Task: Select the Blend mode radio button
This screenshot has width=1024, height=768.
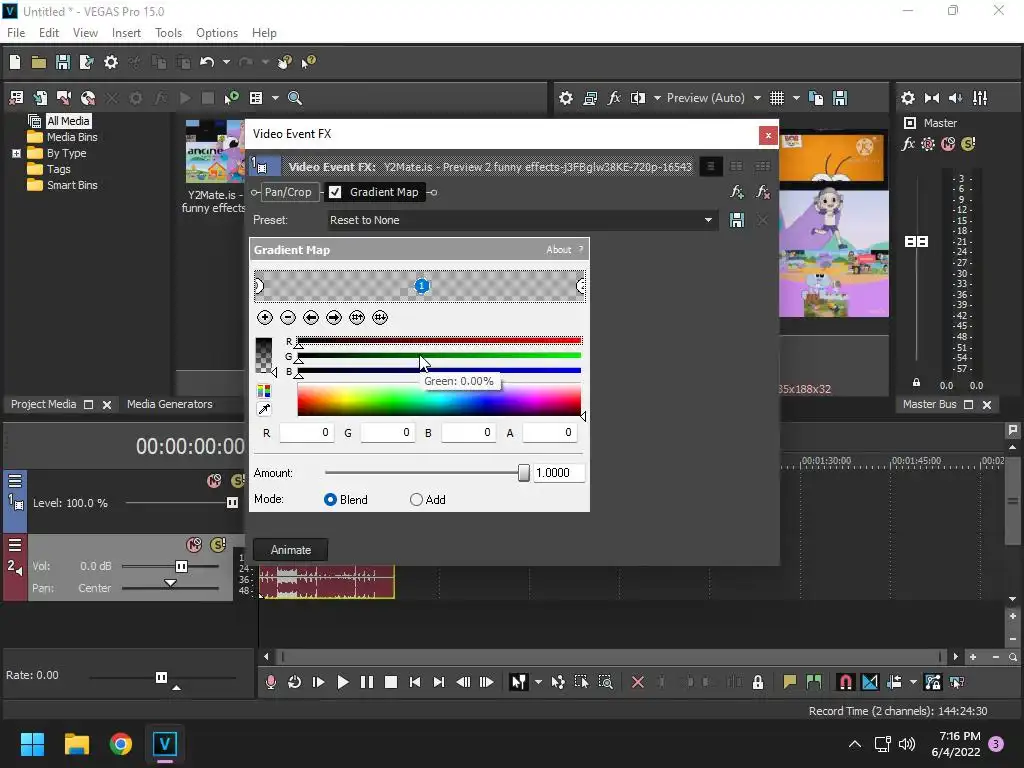Action: point(330,500)
